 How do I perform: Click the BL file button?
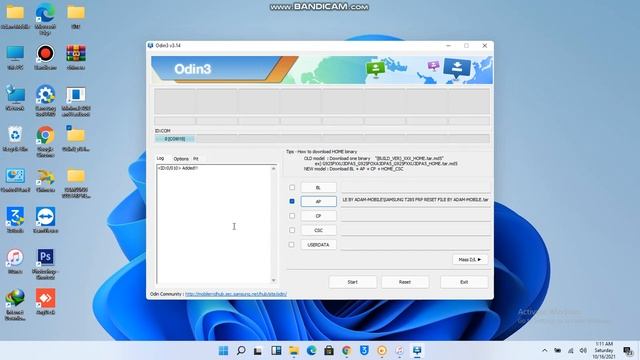click(x=318, y=187)
